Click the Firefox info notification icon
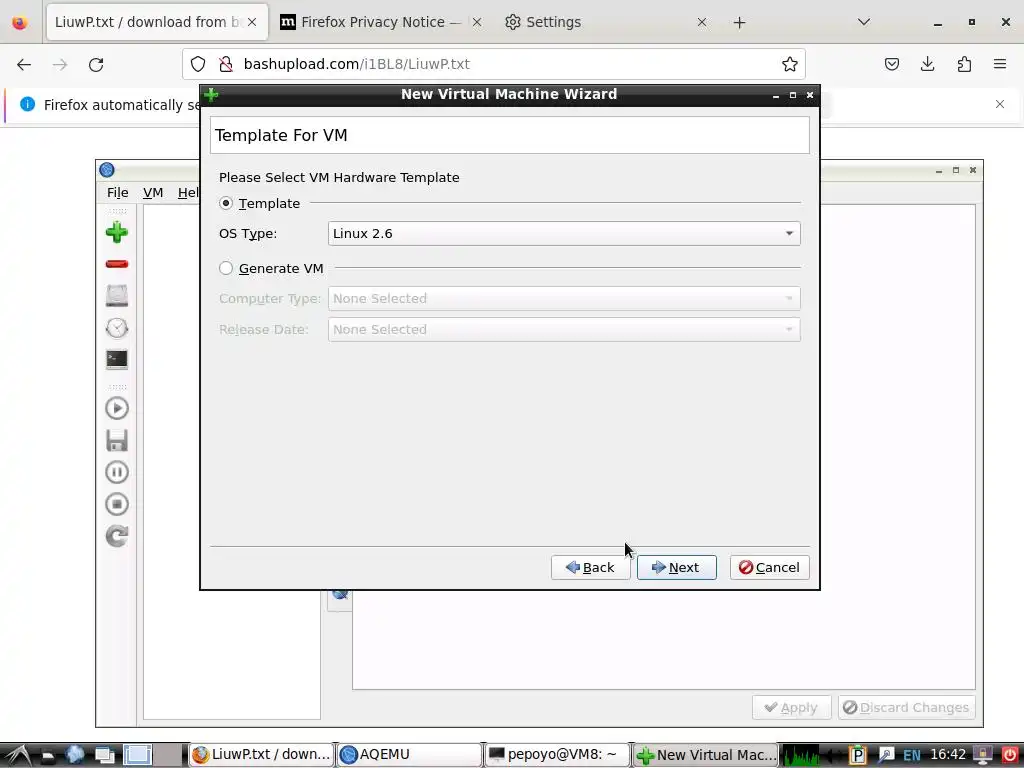The width and height of the screenshot is (1024, 768). coord(27,104)
